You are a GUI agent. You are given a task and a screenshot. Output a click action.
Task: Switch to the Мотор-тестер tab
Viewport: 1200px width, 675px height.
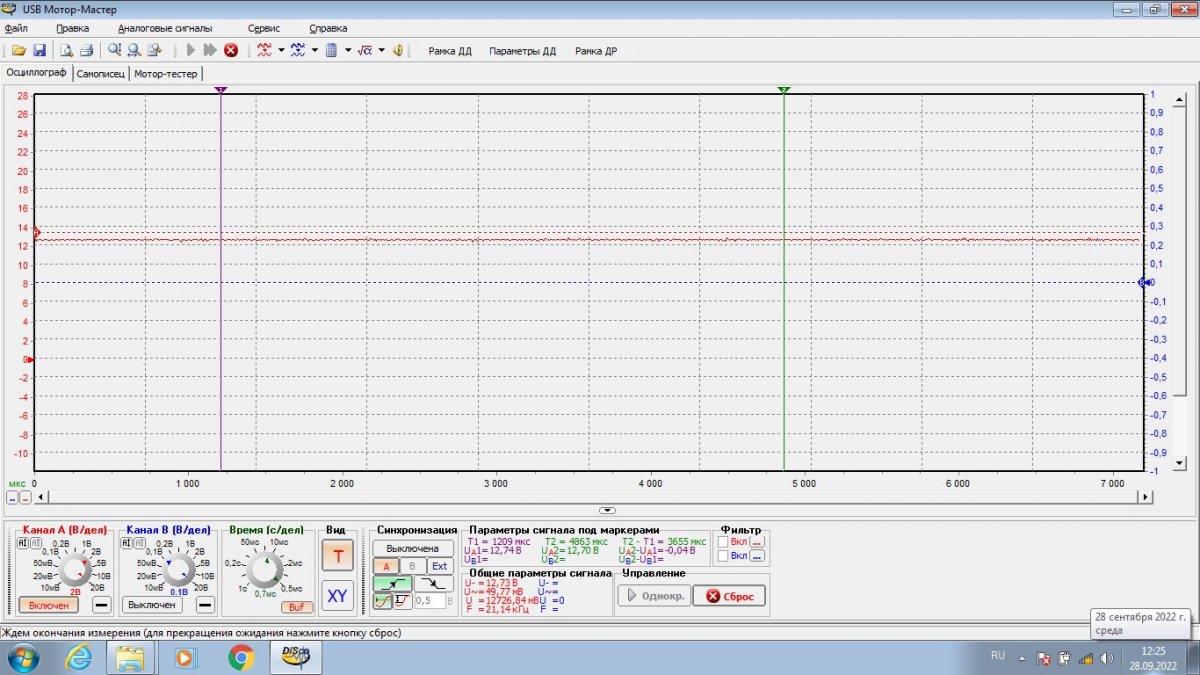point(166,73)
